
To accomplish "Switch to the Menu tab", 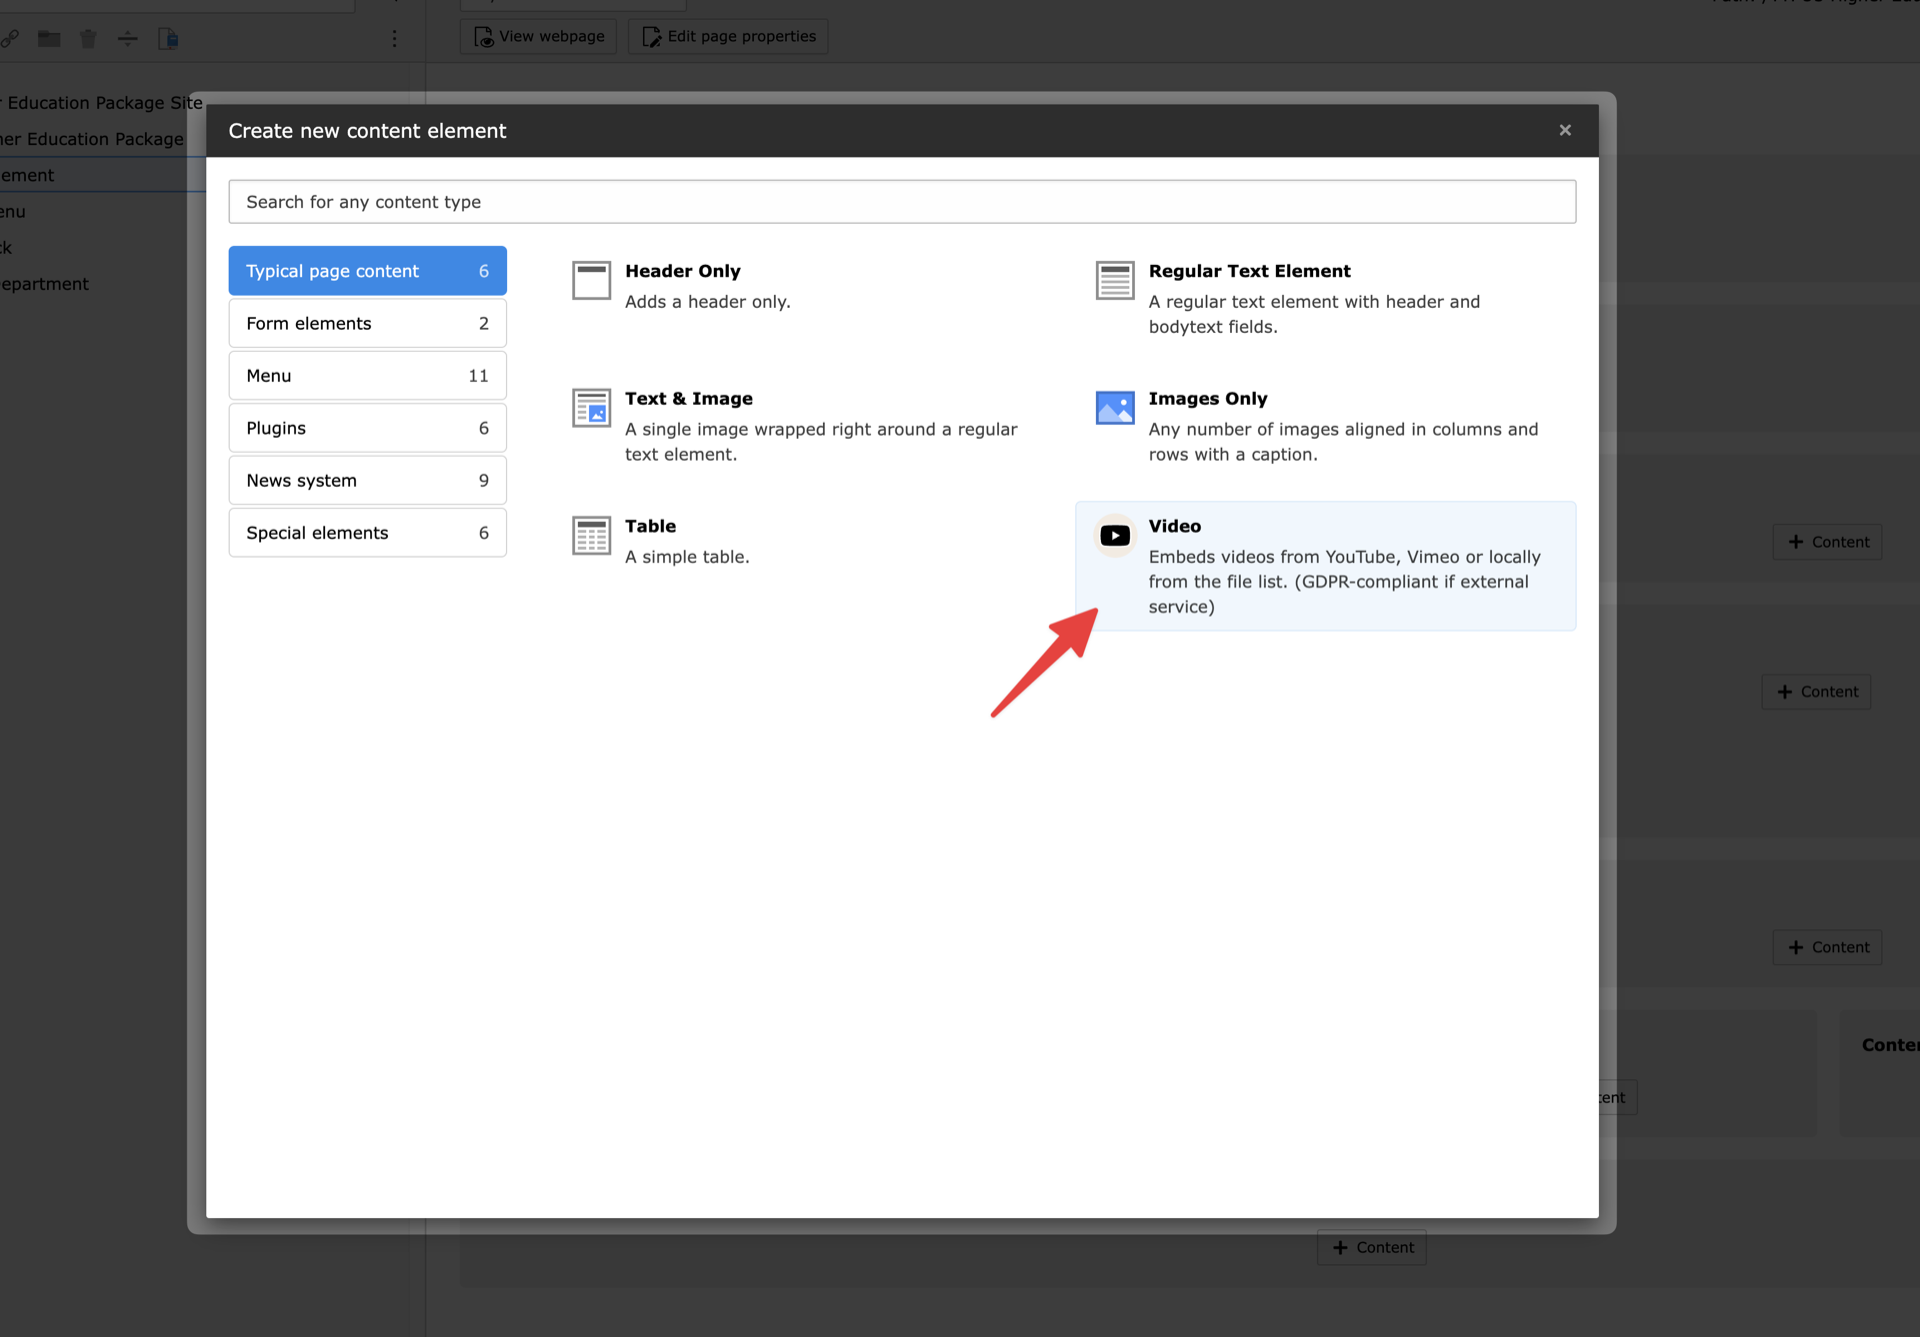I will pos(367,376).
